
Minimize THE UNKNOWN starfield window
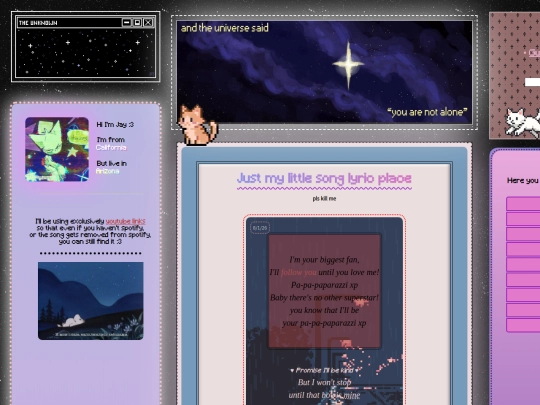pos(127,23)
